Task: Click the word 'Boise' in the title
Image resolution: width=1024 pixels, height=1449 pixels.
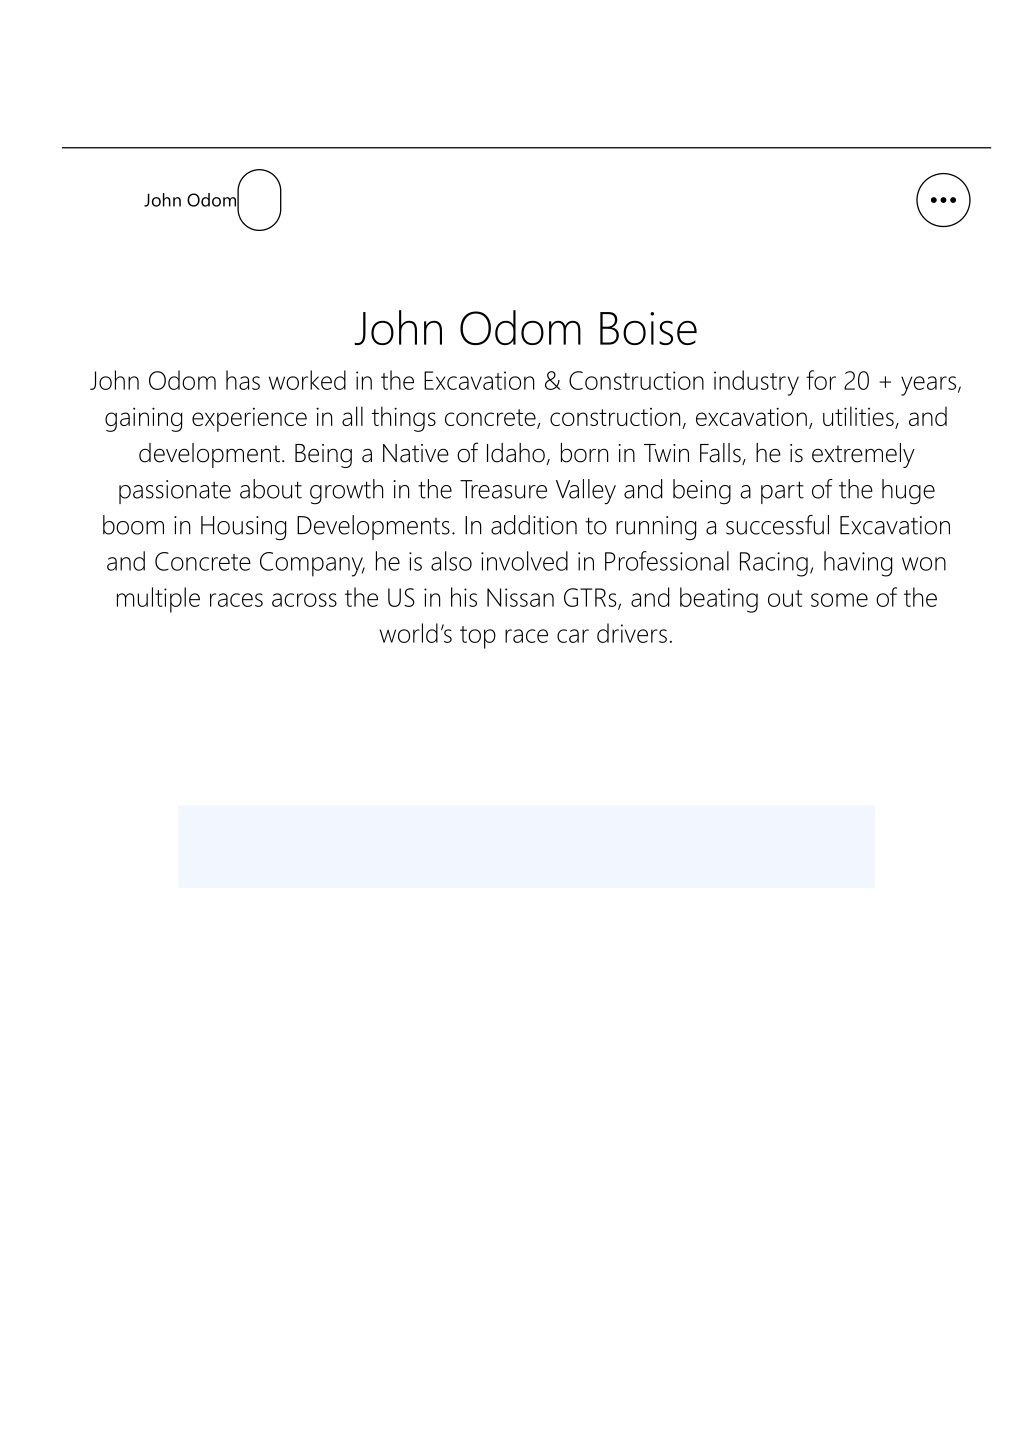Action: click(647, 329)
